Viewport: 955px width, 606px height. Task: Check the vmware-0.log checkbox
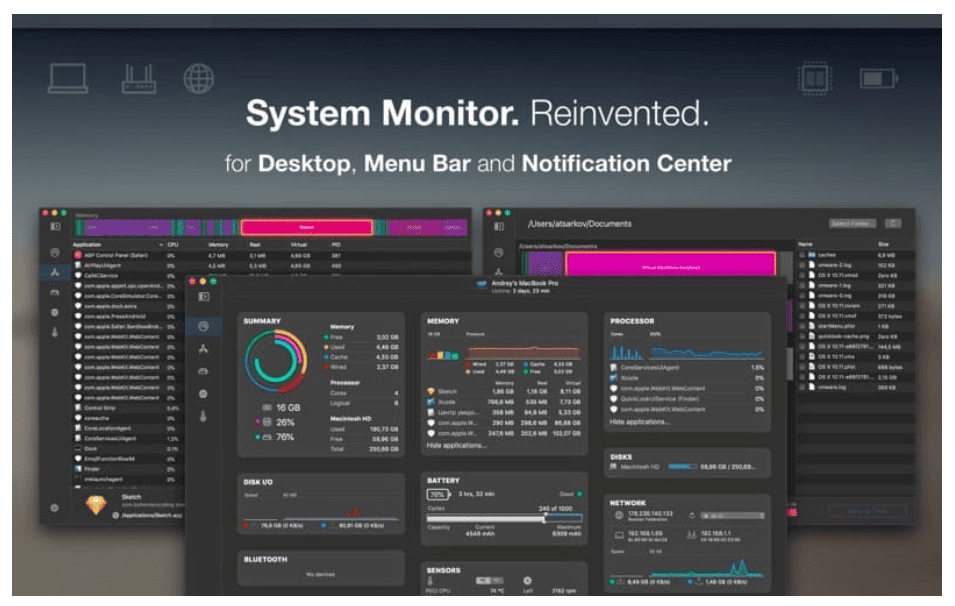[802, 296]
